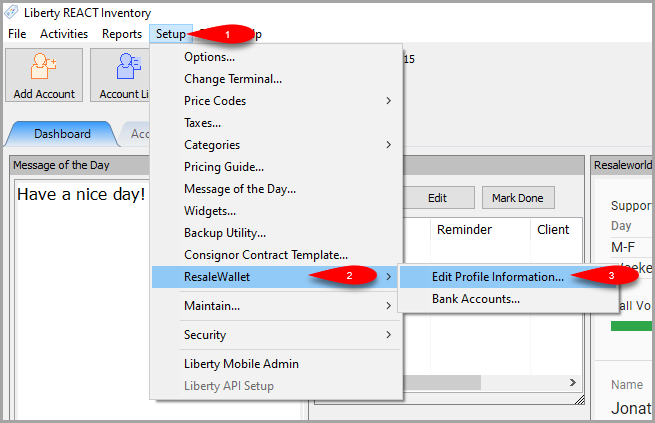Expand the Price Codes submenu arrow
The width and height of the screenshot is (655, 423).
tap(388, 101)
